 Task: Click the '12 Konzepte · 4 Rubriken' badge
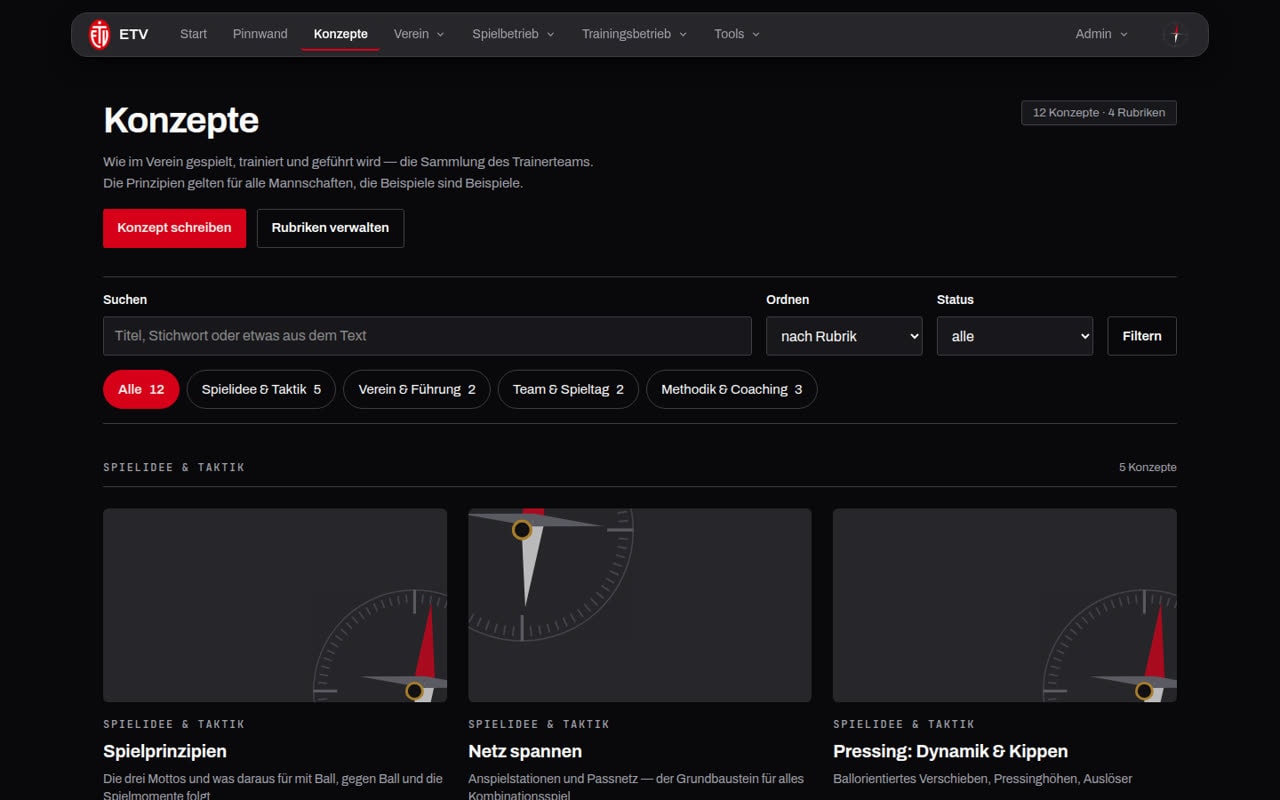tap(1099, 113)
